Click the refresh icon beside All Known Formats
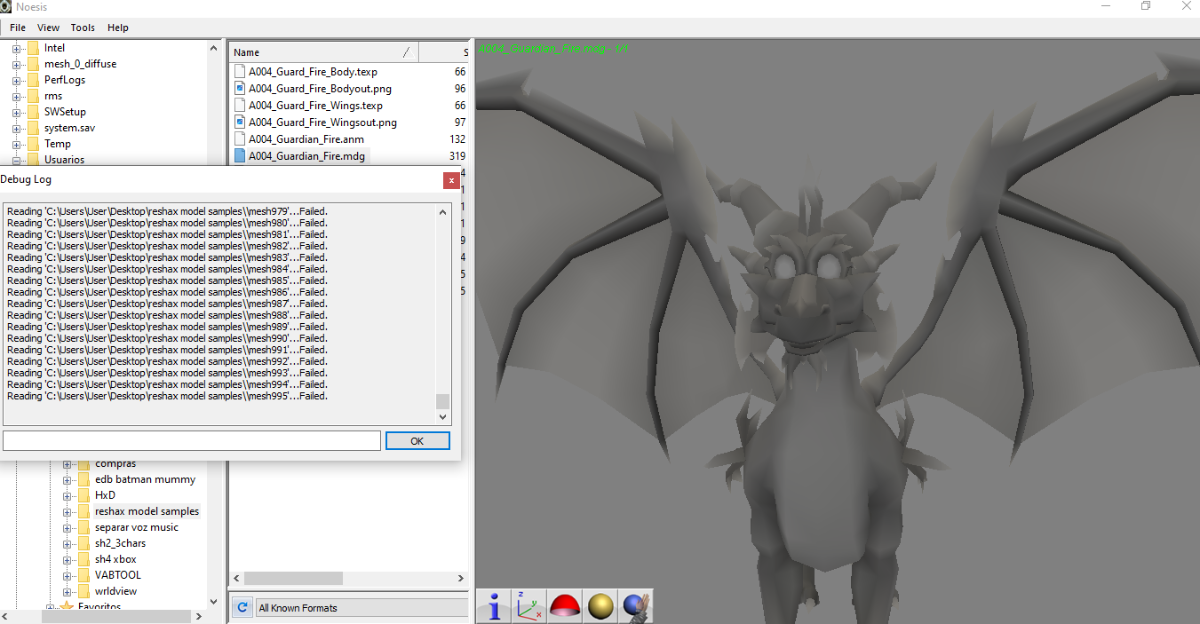 [x=241, y=607]
